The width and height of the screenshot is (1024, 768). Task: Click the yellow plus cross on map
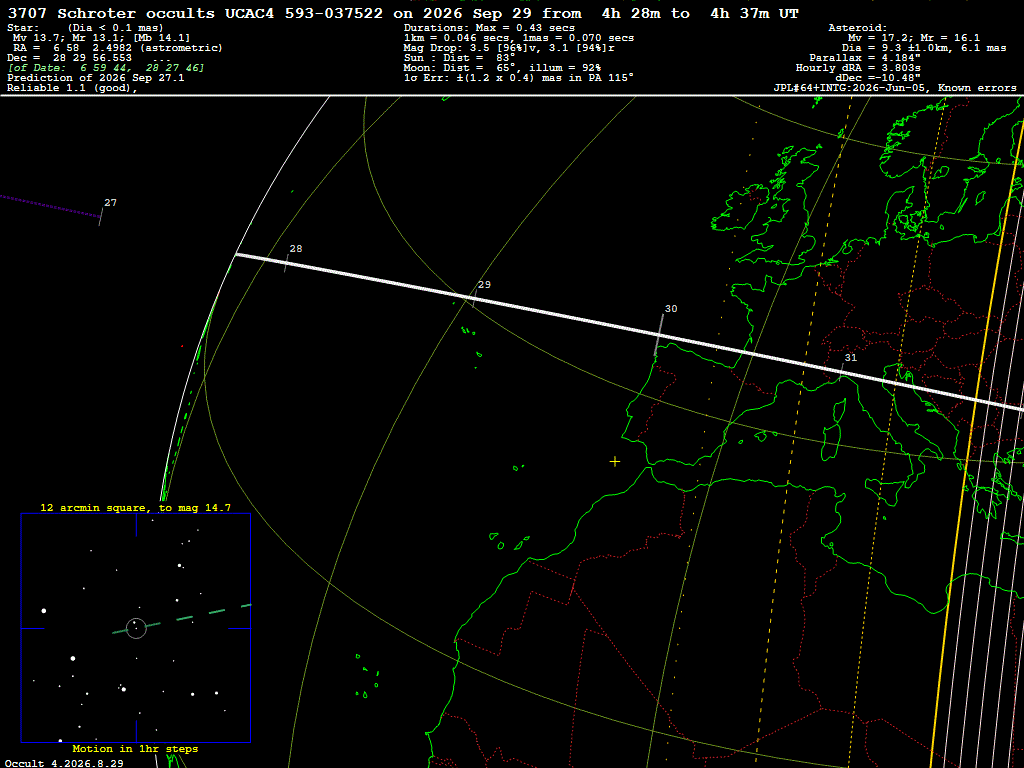point(615,462)
